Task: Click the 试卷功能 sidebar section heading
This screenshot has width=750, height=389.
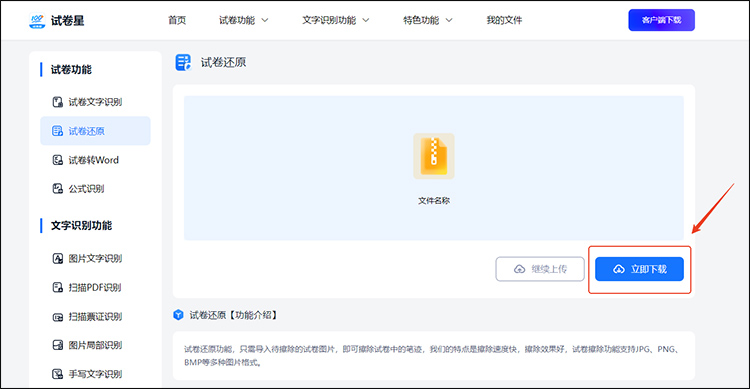Action: (71, 69)
